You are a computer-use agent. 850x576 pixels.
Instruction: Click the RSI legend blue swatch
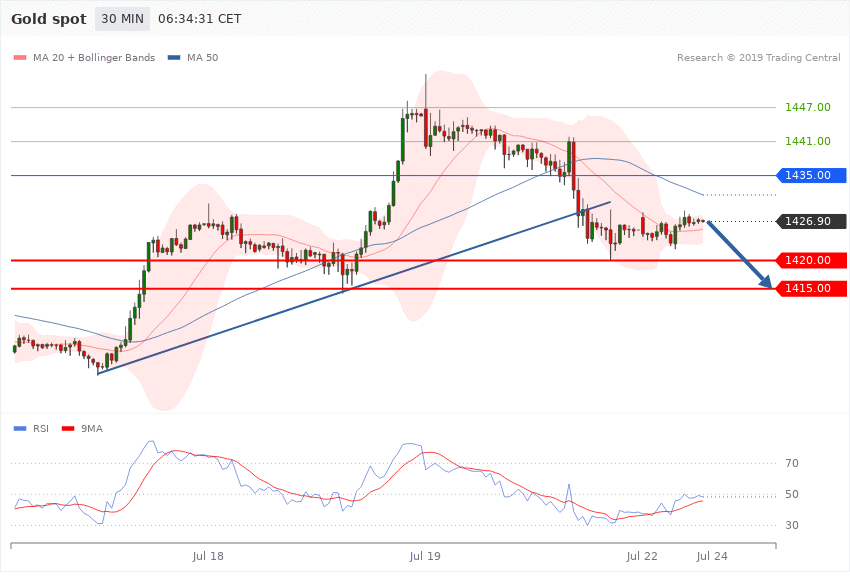pos(20,429)
